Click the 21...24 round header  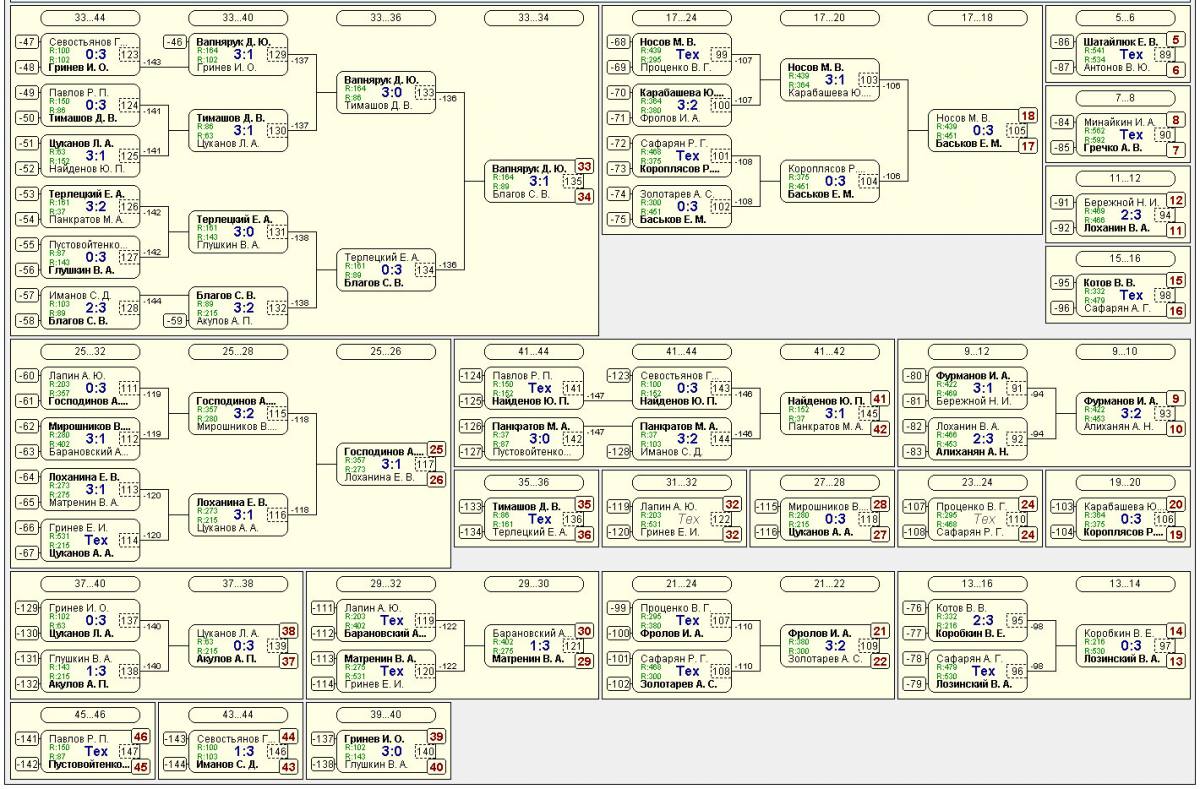[x=682, y=584]
